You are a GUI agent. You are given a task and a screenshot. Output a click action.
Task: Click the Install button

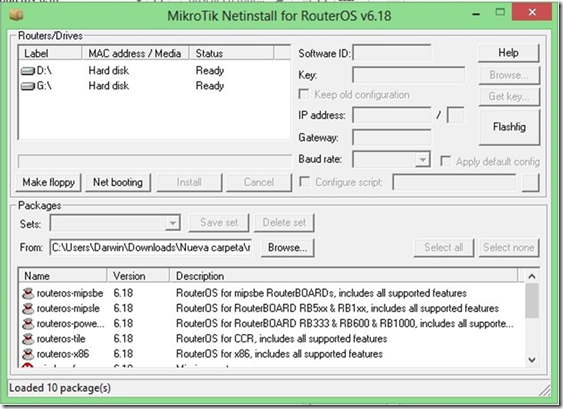click(x=189, y=182)
